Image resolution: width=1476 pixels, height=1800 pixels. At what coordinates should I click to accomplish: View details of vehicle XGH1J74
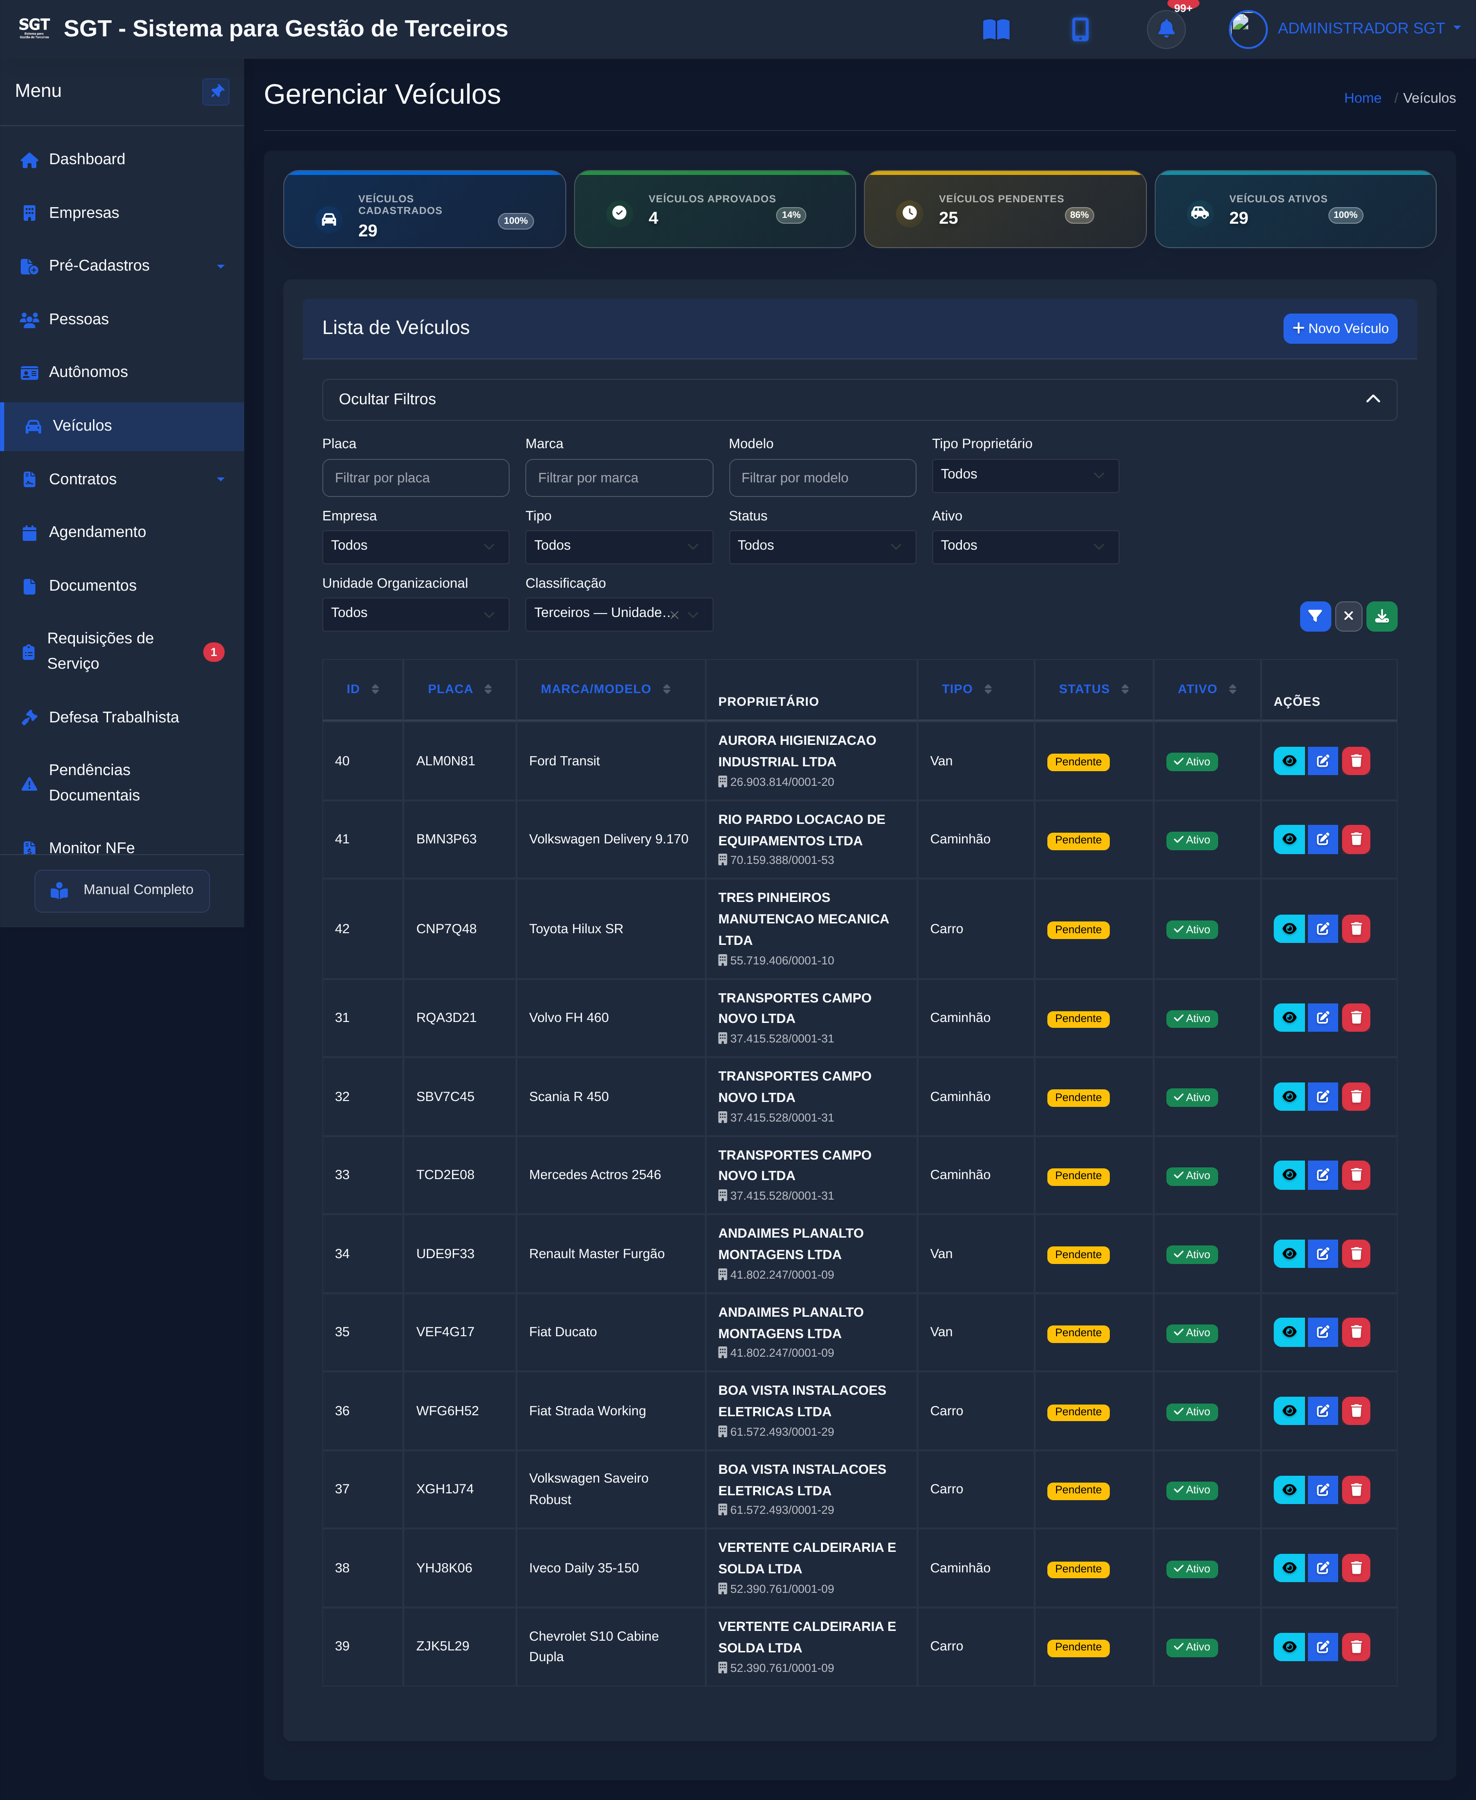(1289, 1490)
